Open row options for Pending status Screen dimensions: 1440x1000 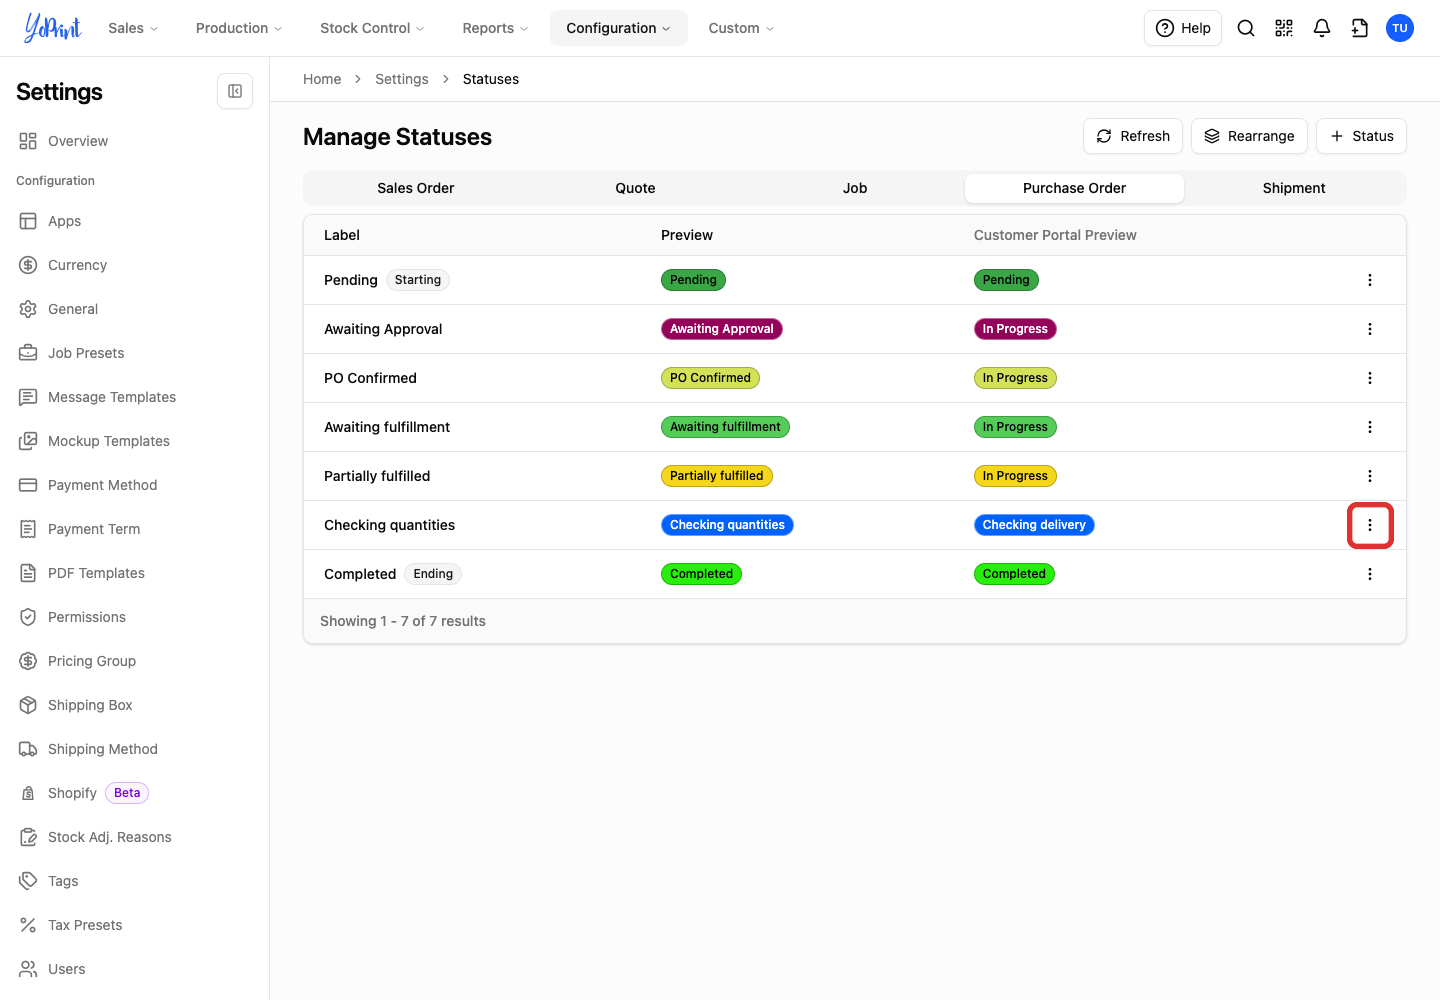point(1370,280)
